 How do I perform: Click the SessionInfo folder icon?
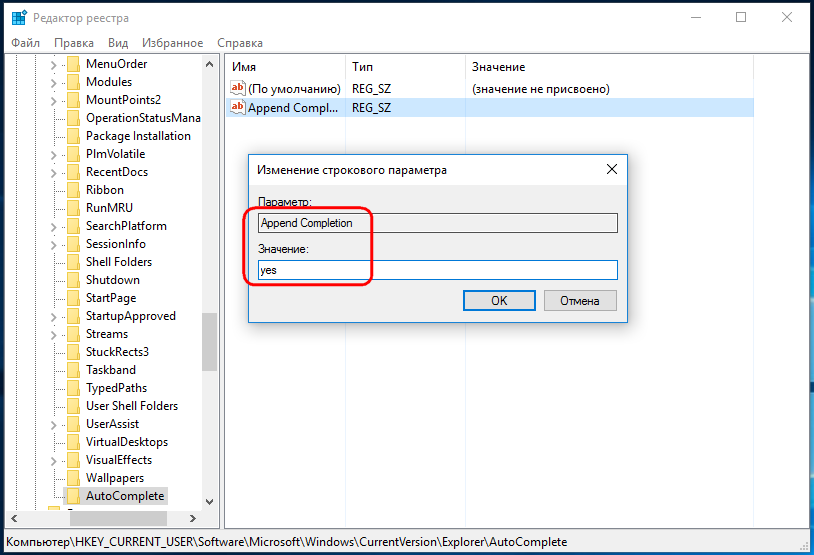[73, 244]
